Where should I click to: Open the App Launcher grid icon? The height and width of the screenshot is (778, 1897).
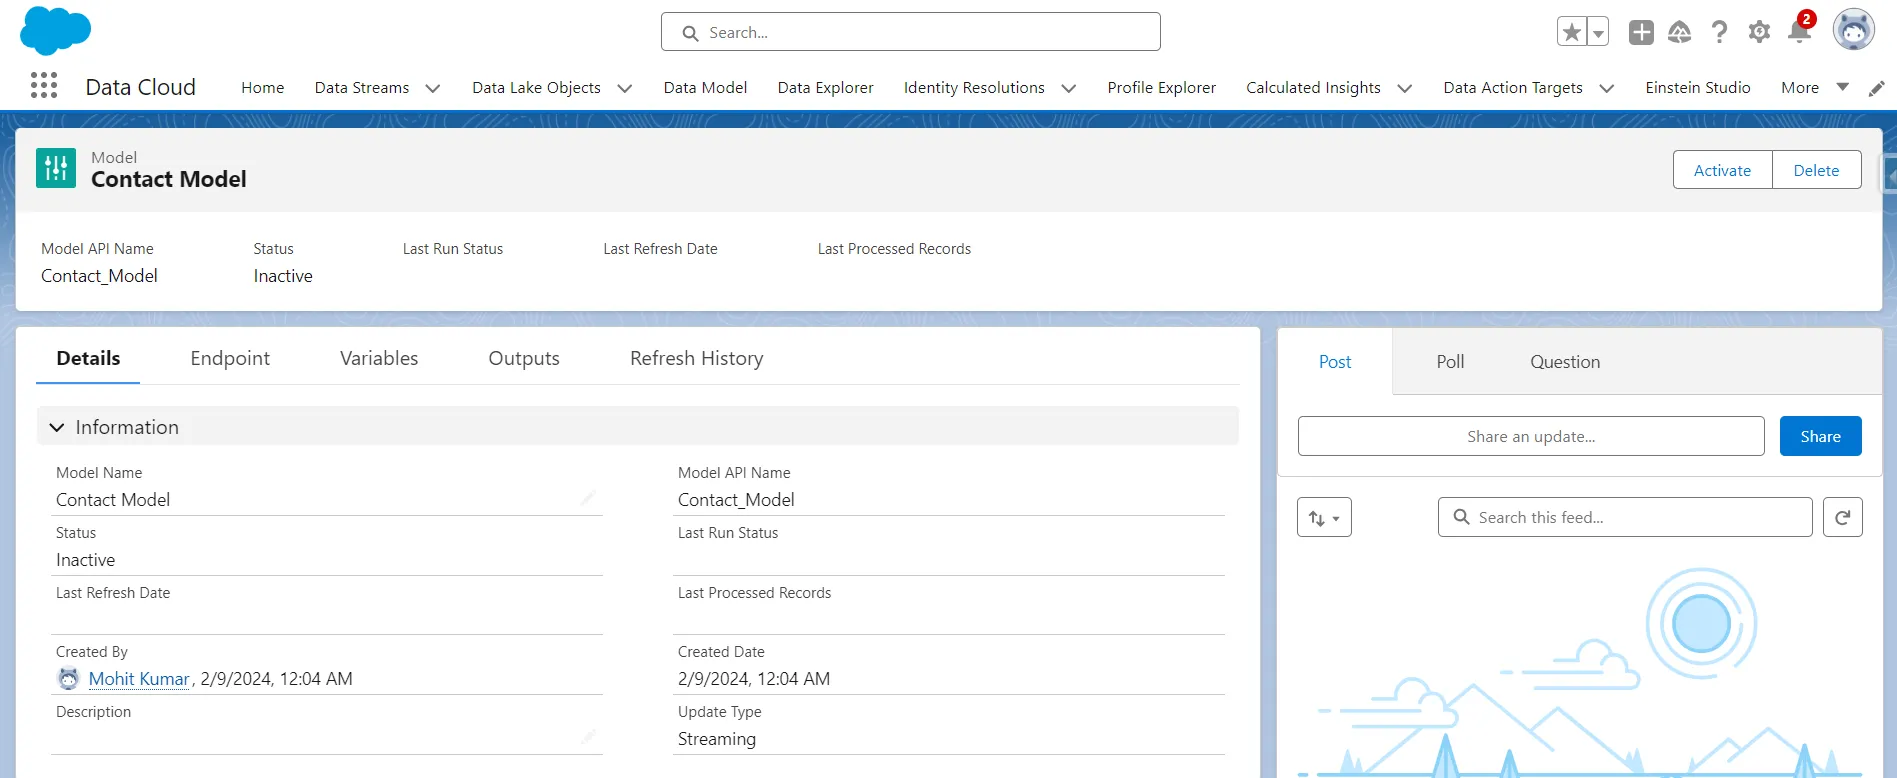[x=44, y=86]
